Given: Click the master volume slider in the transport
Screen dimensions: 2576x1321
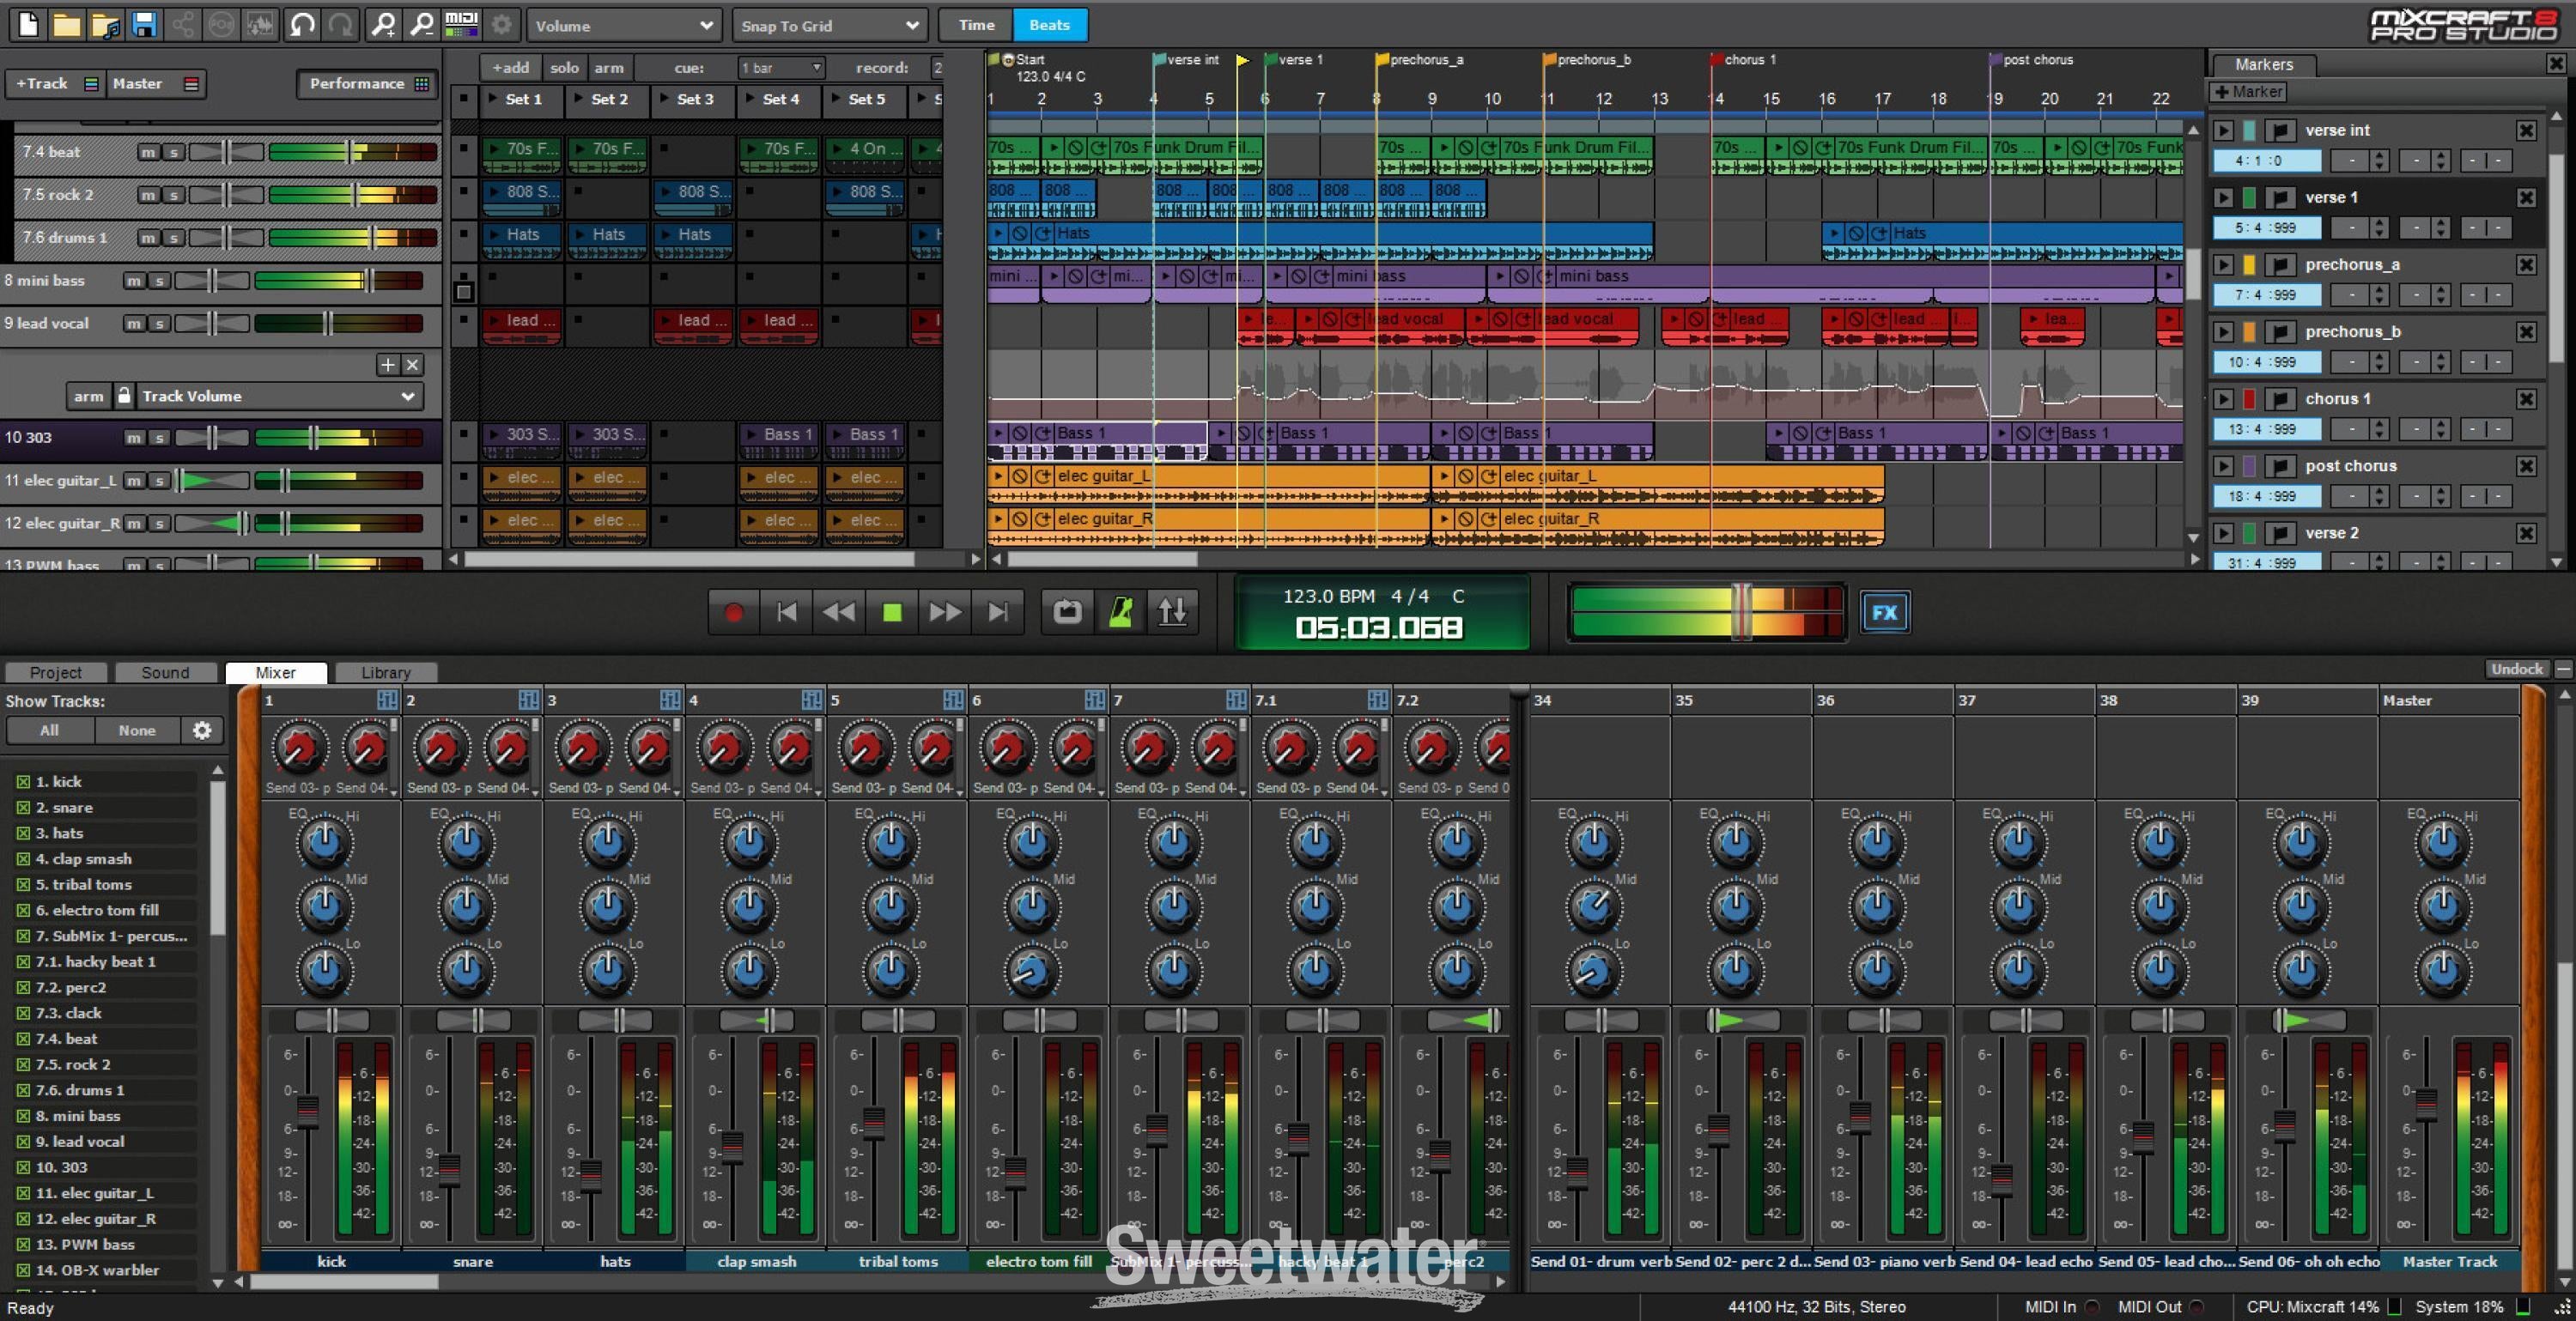Looking at the screenshot, I should pyautogui.click(x=1740, y=611).
